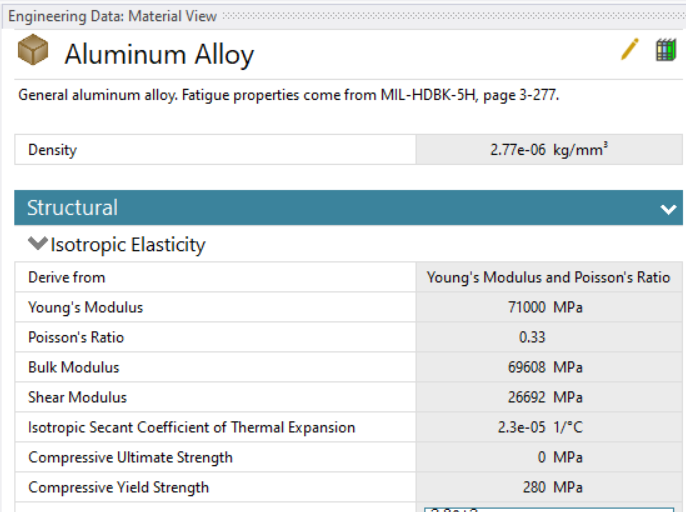Select the Compressive Ultimate Strength 0 MPa value
This screenshot has width=686, height=512.
pyautogui.click(x=548, y=457)
